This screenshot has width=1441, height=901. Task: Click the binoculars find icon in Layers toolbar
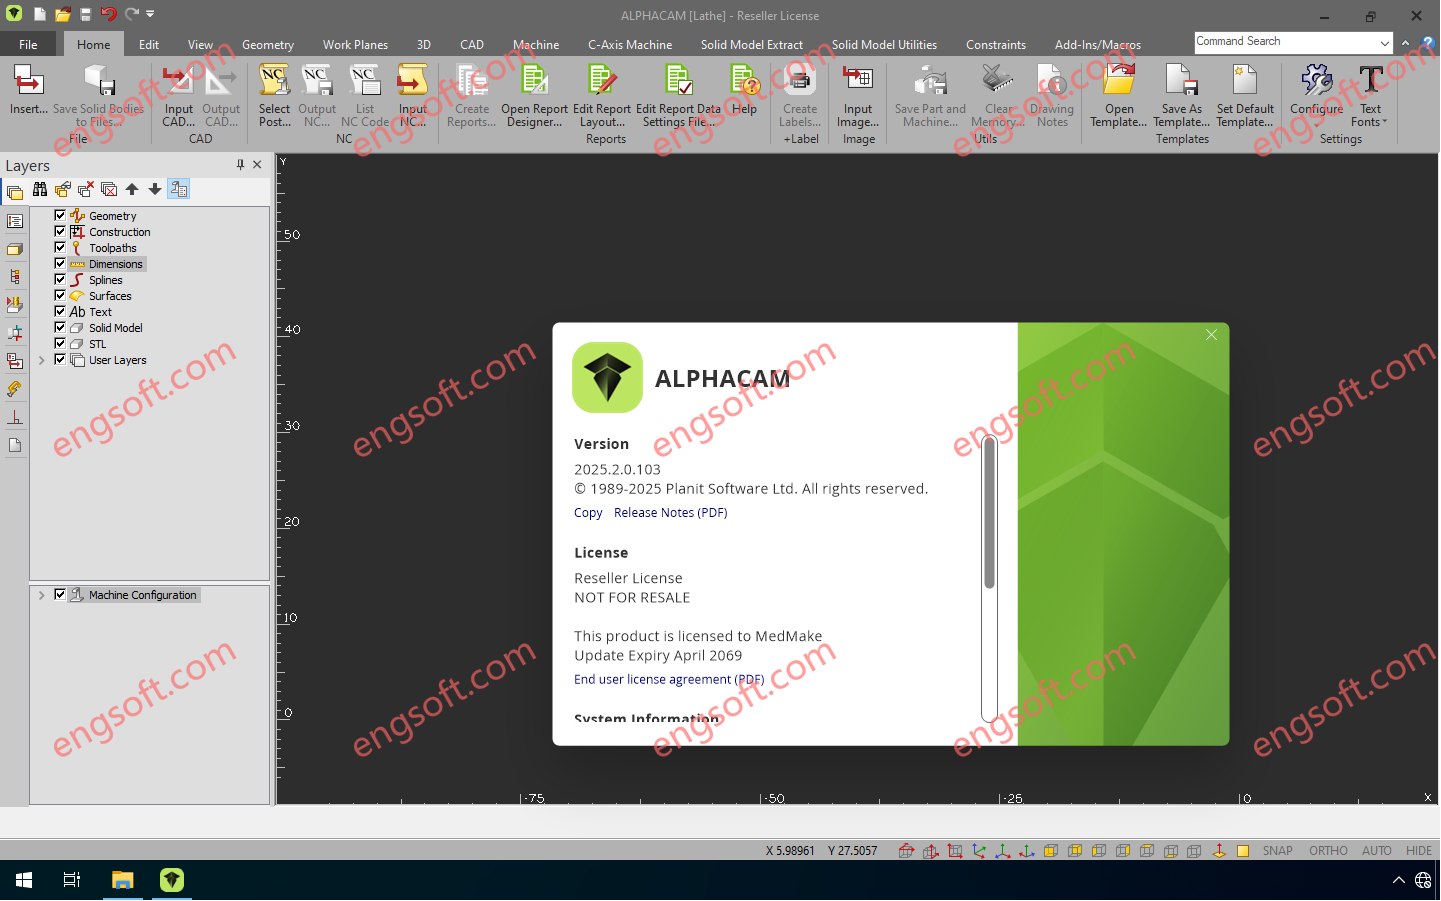click(40, 189)
